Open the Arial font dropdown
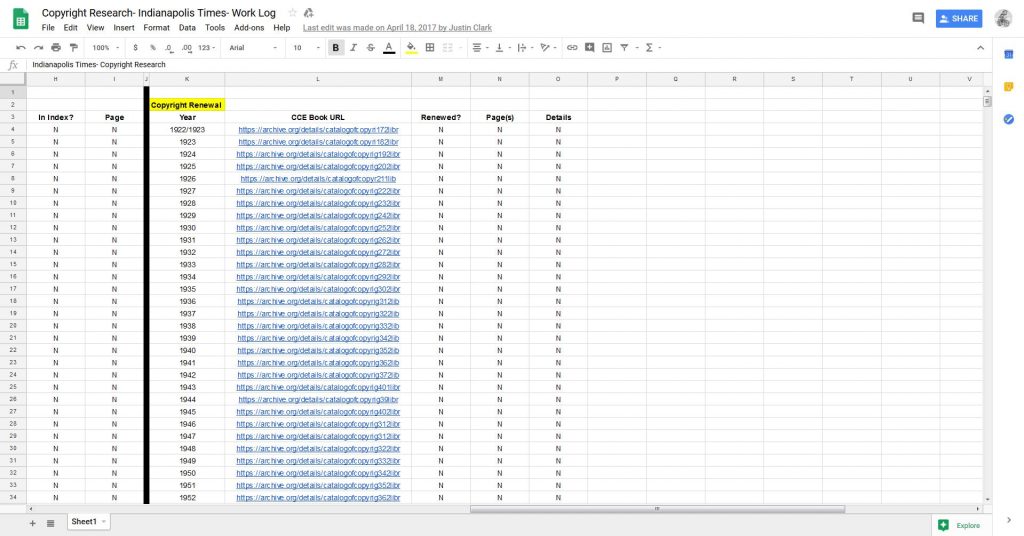The width and height of the screenshot is (1024, 536). click(253, 48)
